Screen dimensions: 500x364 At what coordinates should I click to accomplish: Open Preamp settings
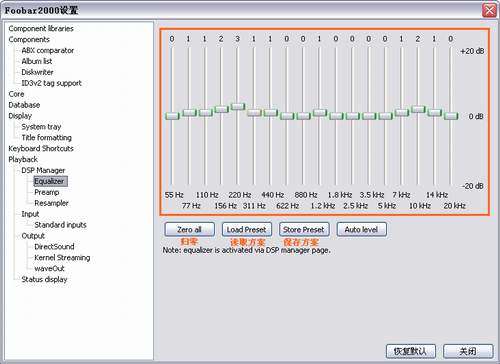(47, 192)
